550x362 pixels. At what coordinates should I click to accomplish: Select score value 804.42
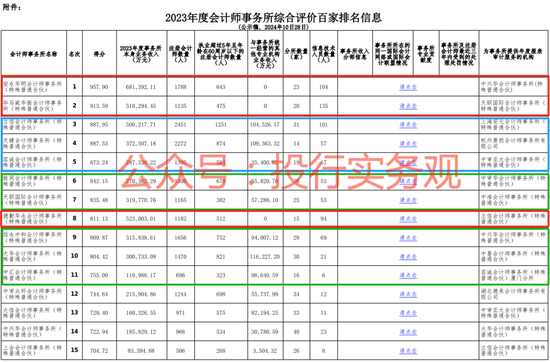(x=99, y=257)
